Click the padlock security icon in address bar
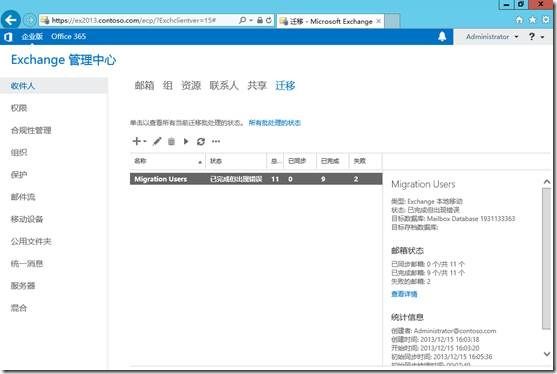The image size is (557, 374). tap(260, 20)
